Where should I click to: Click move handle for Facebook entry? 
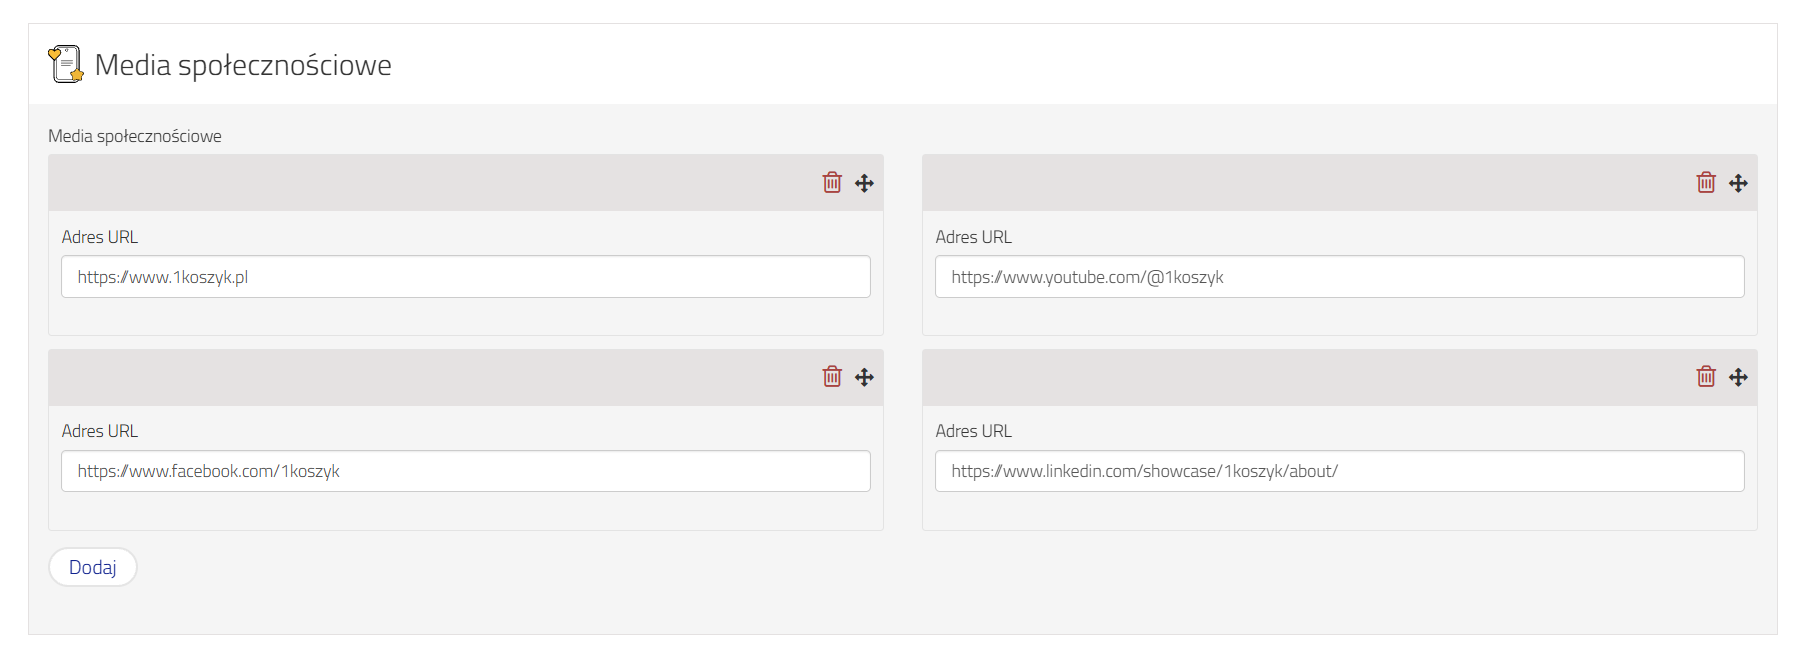865,377
